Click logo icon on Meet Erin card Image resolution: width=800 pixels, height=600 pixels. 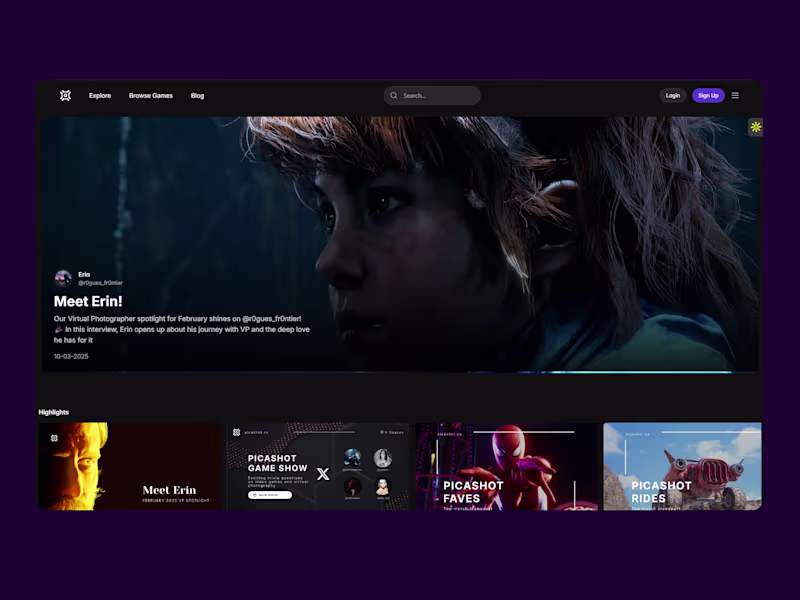tap(55, 438)
